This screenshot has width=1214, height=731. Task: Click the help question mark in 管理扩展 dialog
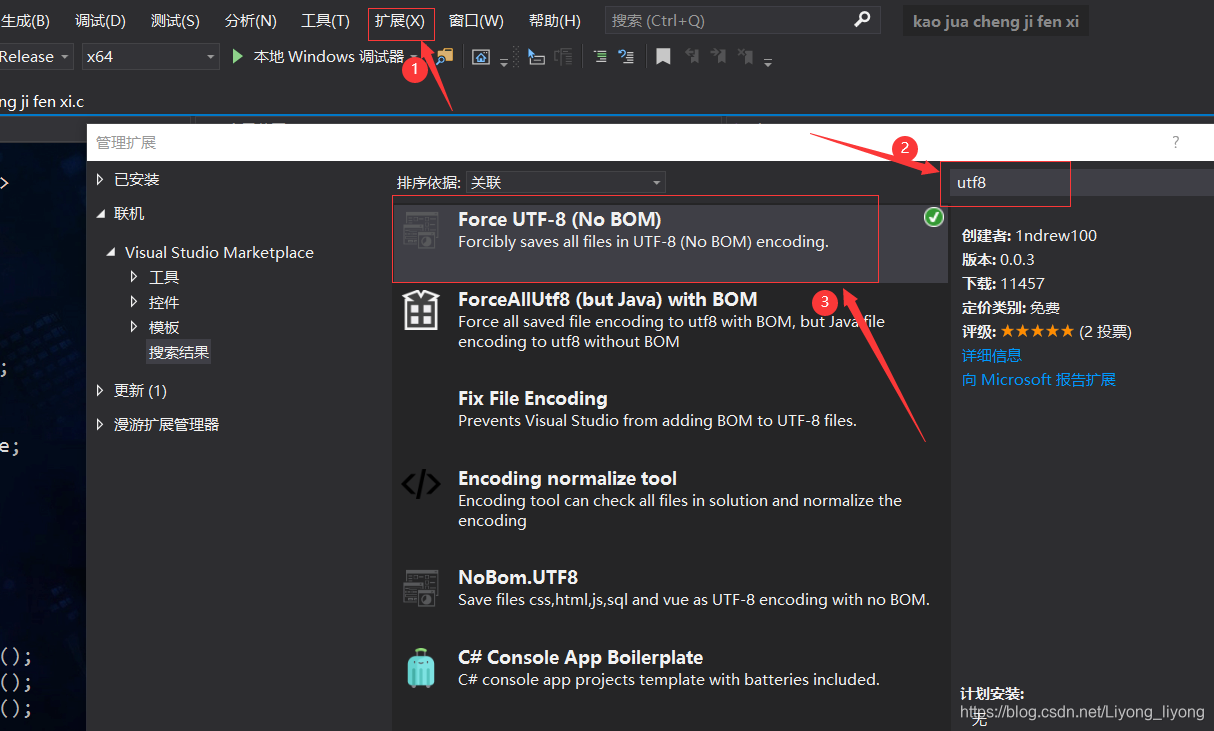1176,142
